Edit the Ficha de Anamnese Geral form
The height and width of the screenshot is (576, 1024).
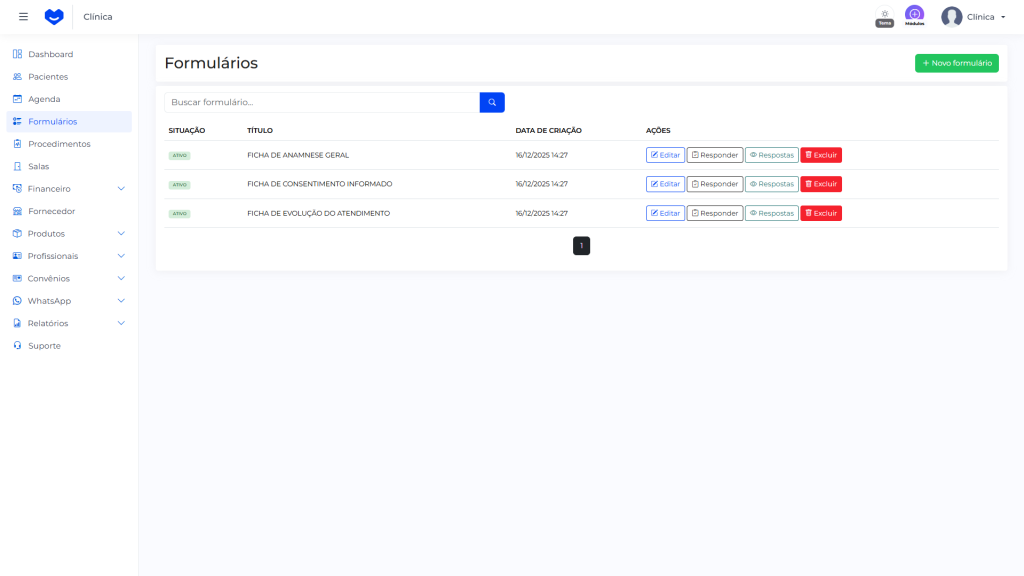(x=665, y=155)
